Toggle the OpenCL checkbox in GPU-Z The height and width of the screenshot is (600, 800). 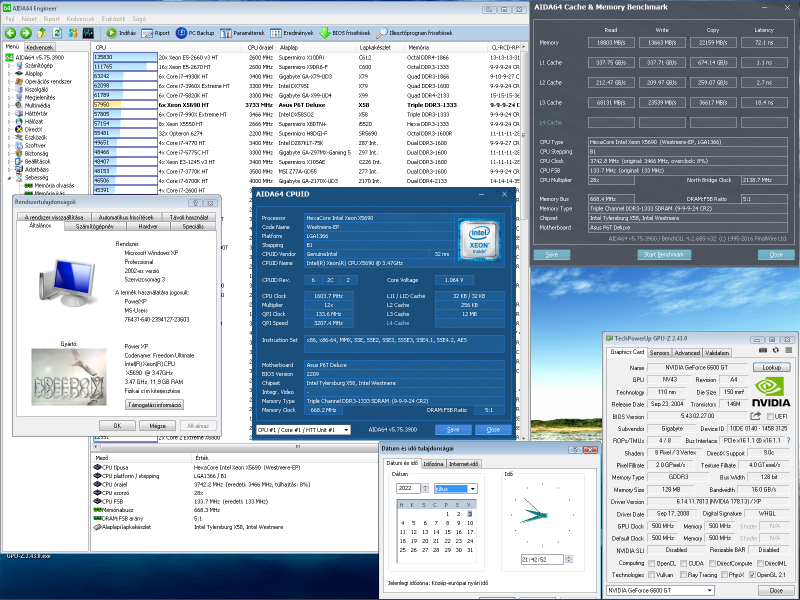tap(652, 563)
